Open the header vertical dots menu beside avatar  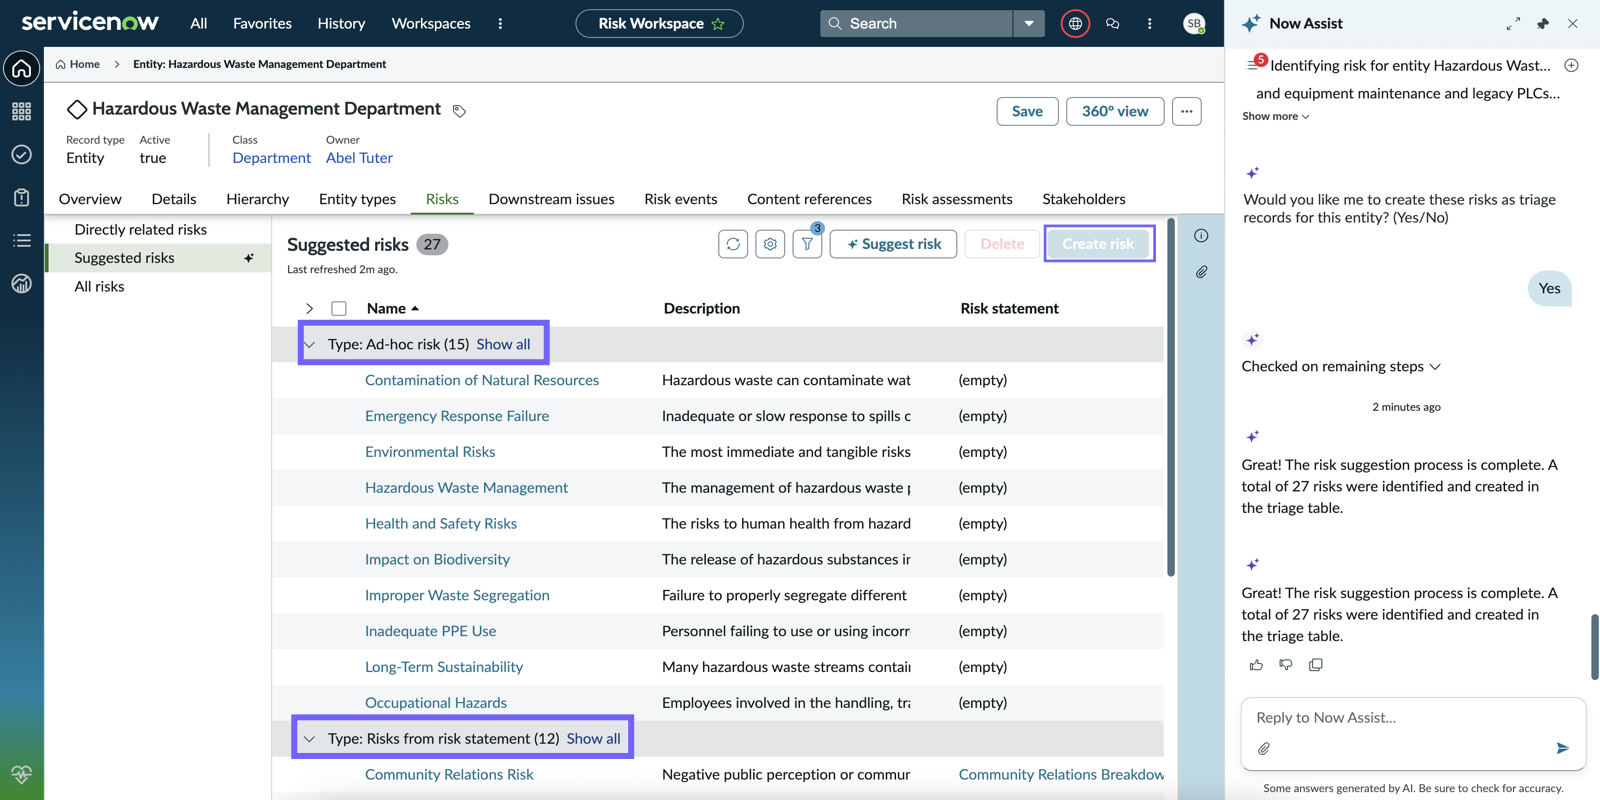coord(1149,23)
